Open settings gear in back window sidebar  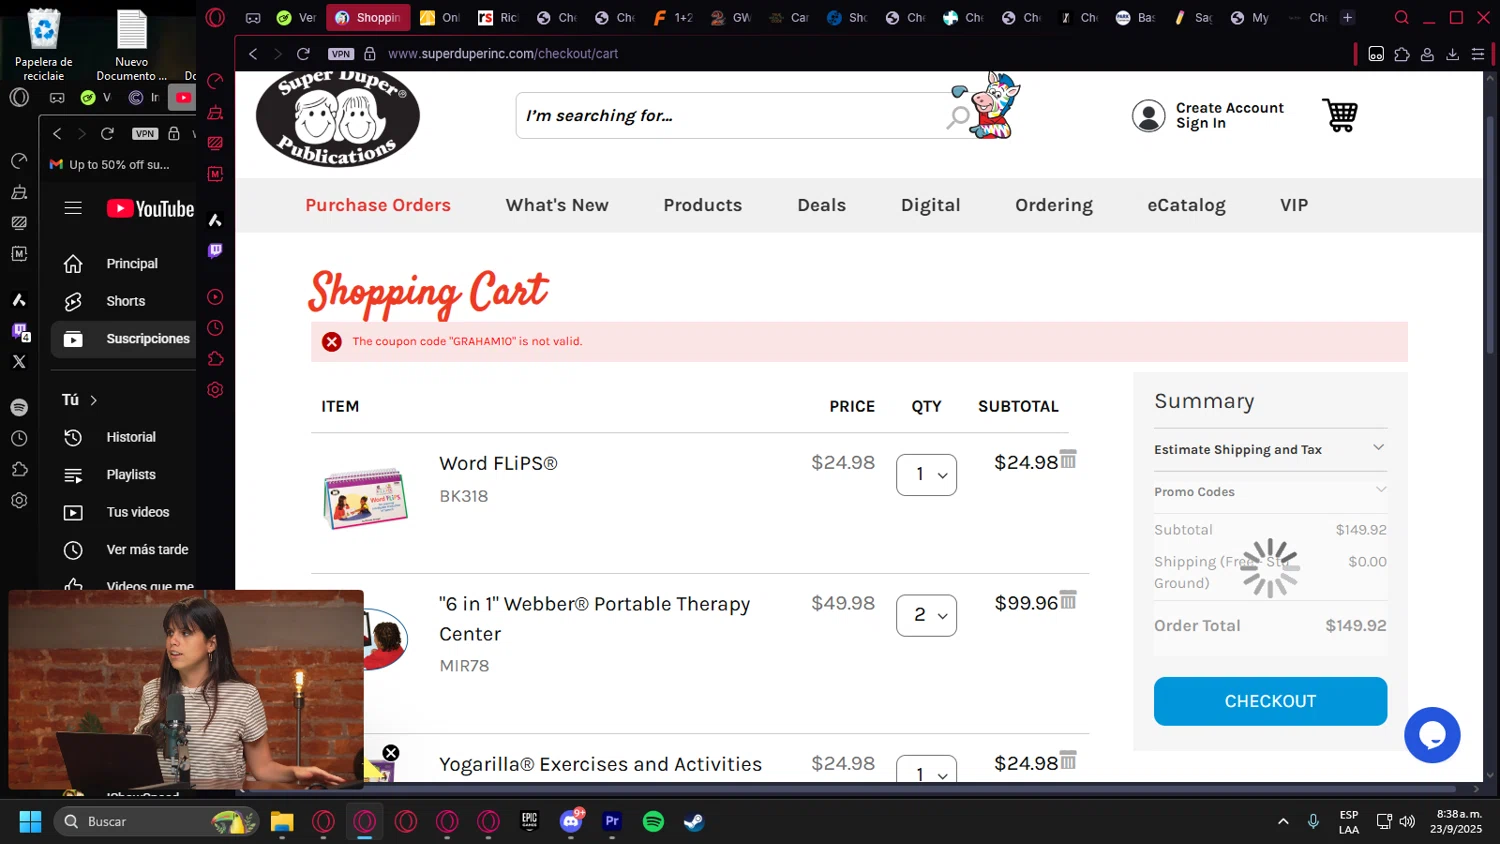pyautogui.click(x=19, y=500)
